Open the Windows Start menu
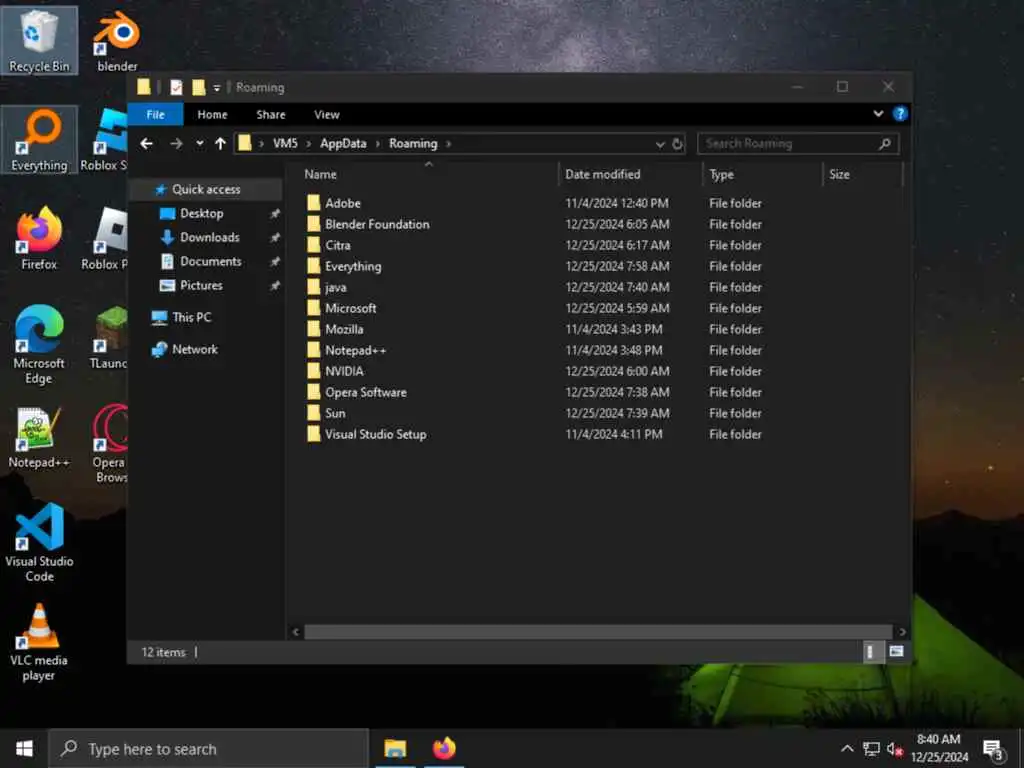 pyautogui.click(x=24, y=748)
